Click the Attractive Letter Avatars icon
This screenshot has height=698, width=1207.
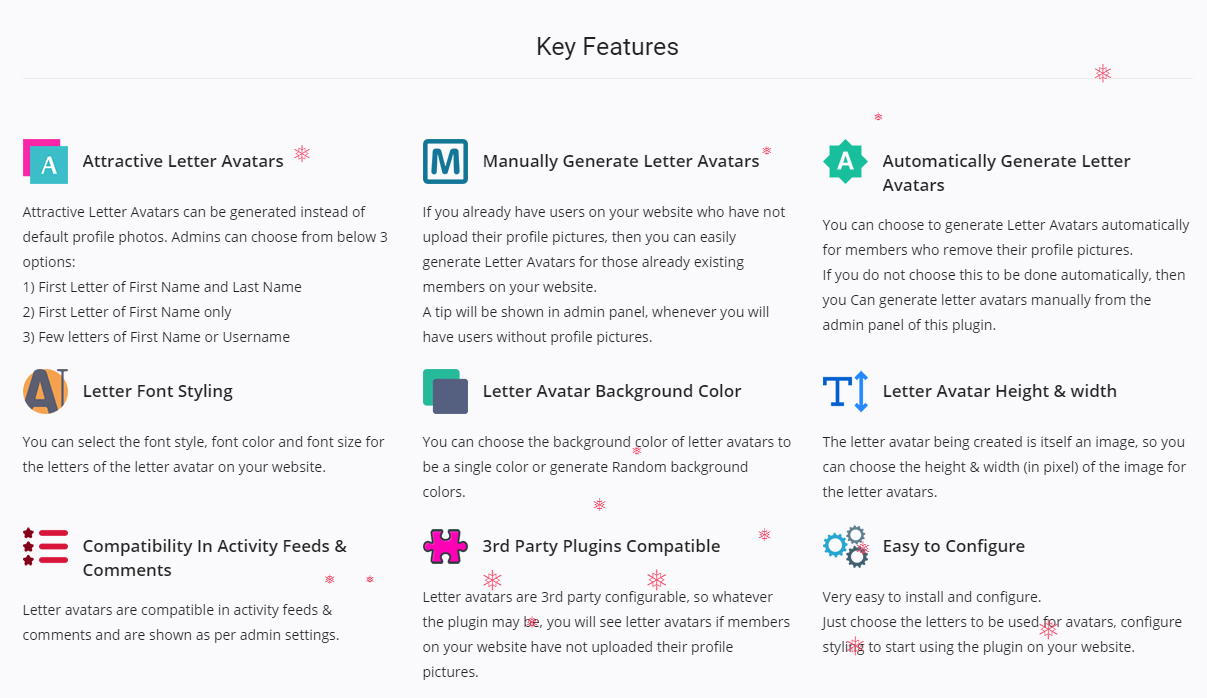[x=45, y=161]
